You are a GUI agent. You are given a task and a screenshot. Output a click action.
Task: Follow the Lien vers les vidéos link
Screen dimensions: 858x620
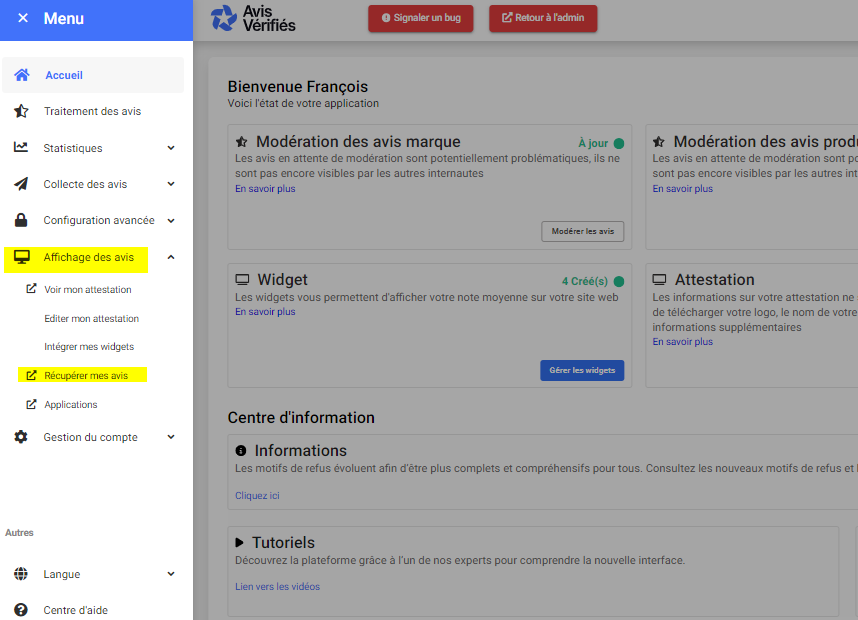[x=277, y=587]
